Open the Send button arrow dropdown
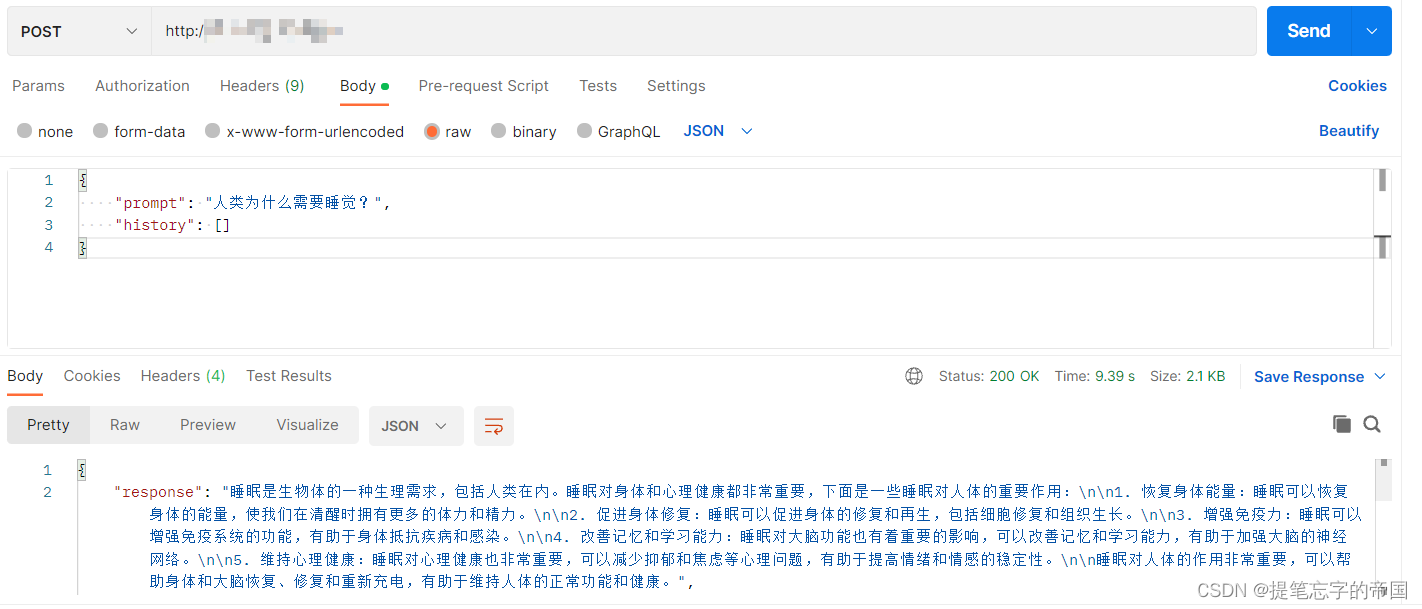The image size is (1422, 609). click(x=1371, y=31)
